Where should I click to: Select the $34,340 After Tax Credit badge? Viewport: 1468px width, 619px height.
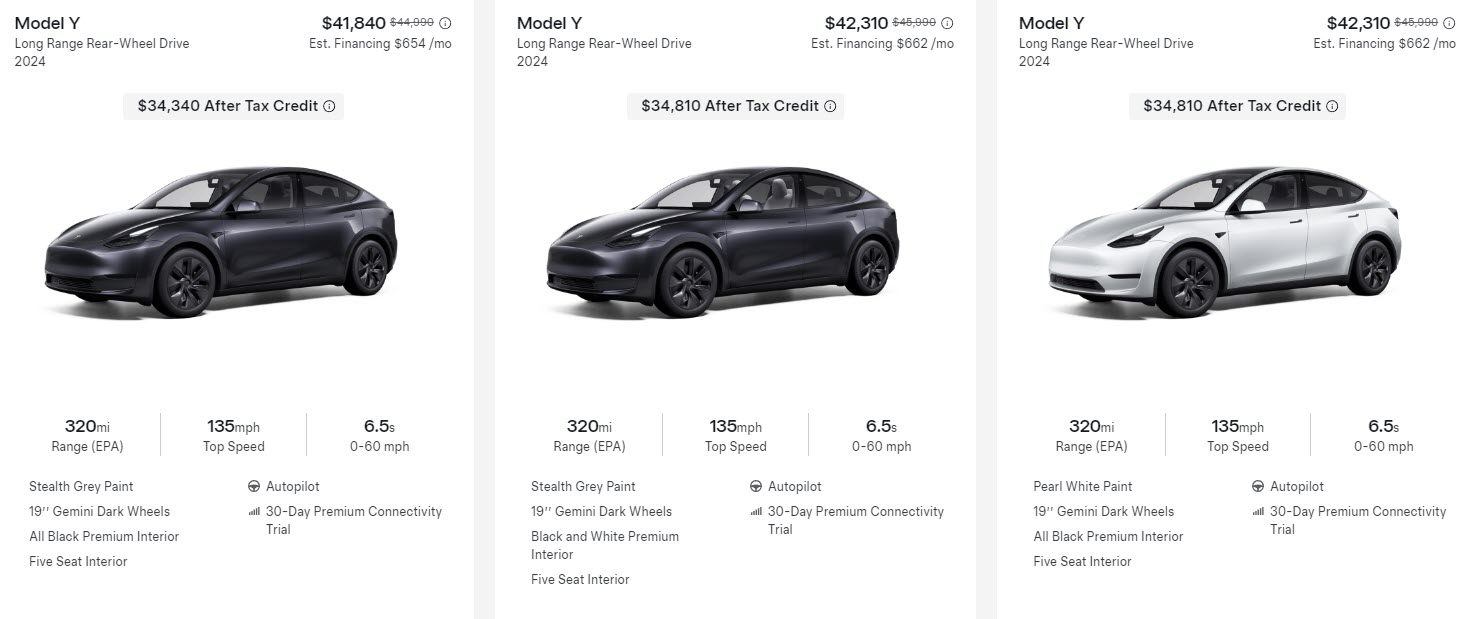coord(232,106)
